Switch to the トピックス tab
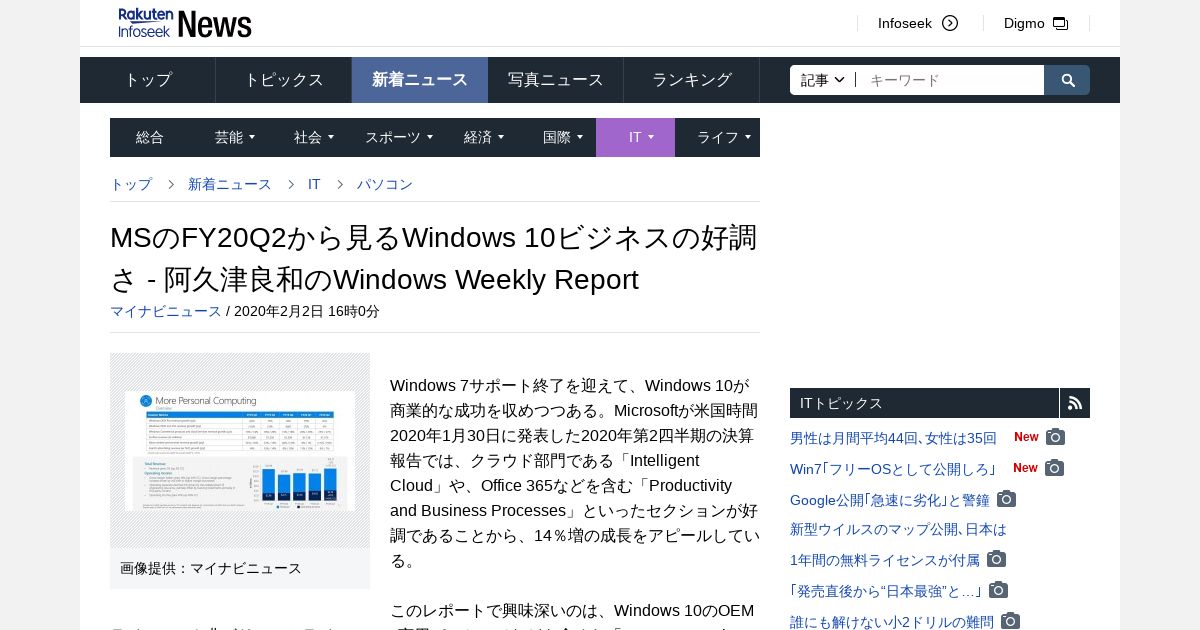The image size is (1200, 630). (284, 80)
